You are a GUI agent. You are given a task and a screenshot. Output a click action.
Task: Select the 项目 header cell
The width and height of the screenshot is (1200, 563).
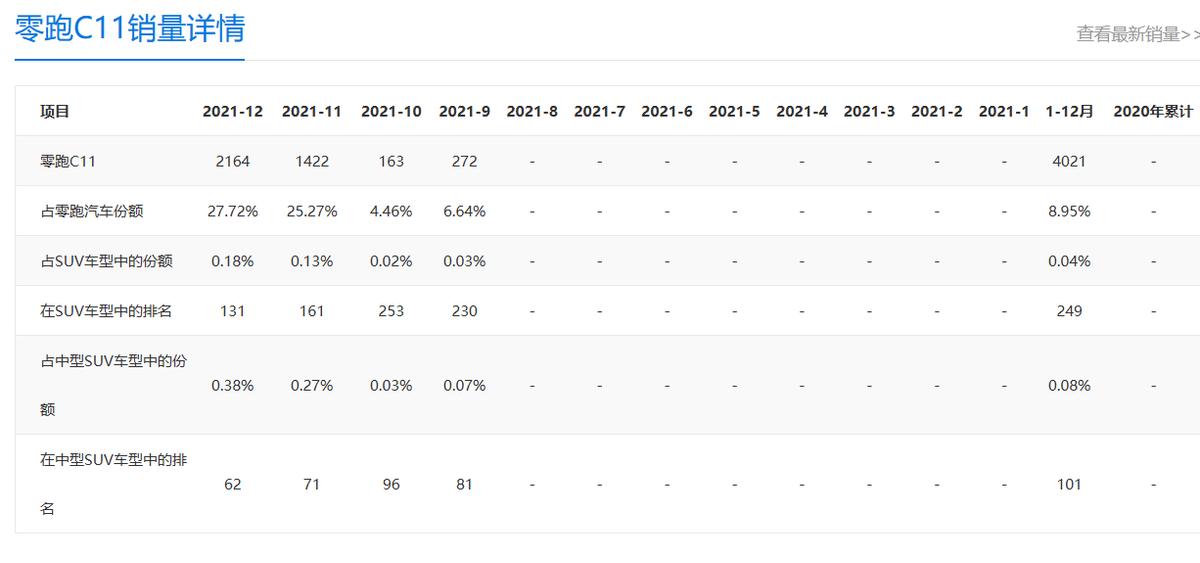point(55,111)
